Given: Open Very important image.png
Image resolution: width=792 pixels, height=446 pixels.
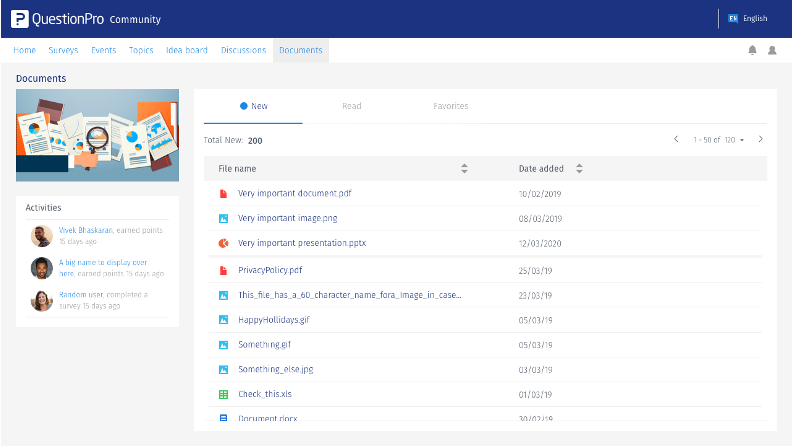Looking at the screenshot, I should coord(287,218).
